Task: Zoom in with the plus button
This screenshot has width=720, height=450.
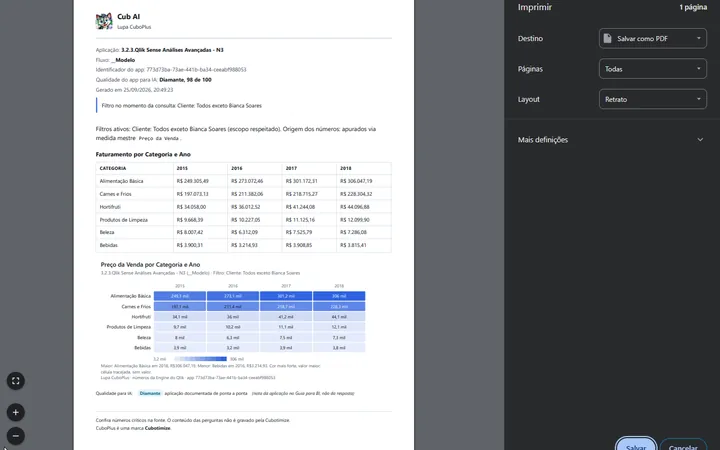Action: 16,412
